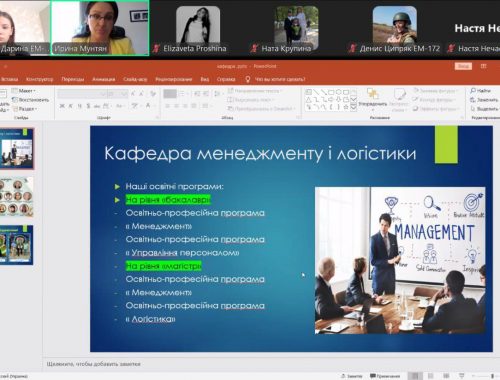Viewport: 500px width, 380px height.
Task: Open the Переходы ribbon tab
Action: point(73,79)
